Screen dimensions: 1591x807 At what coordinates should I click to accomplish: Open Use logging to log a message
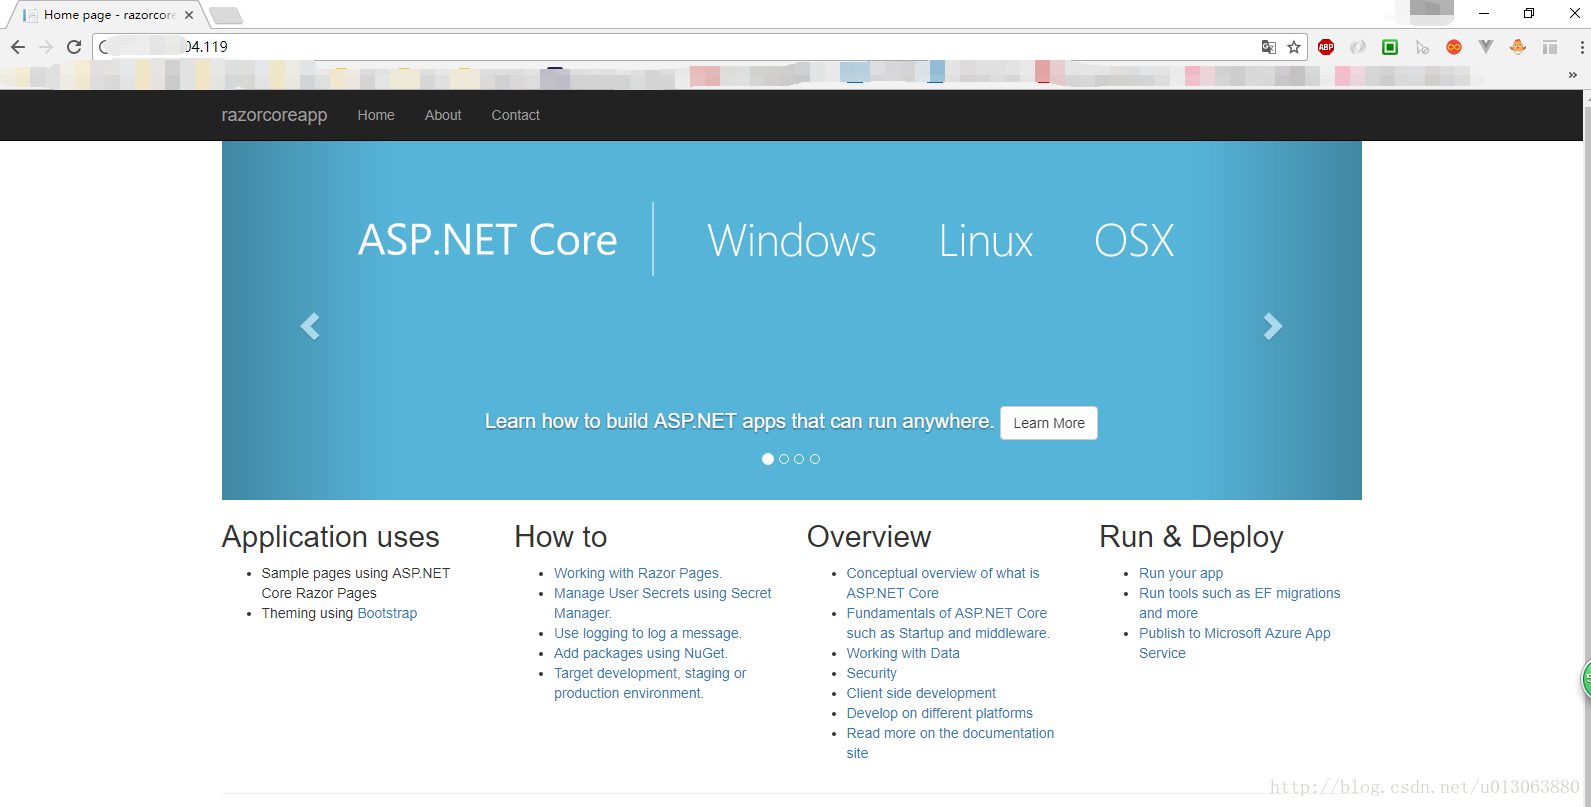click(x=648, y=633)
